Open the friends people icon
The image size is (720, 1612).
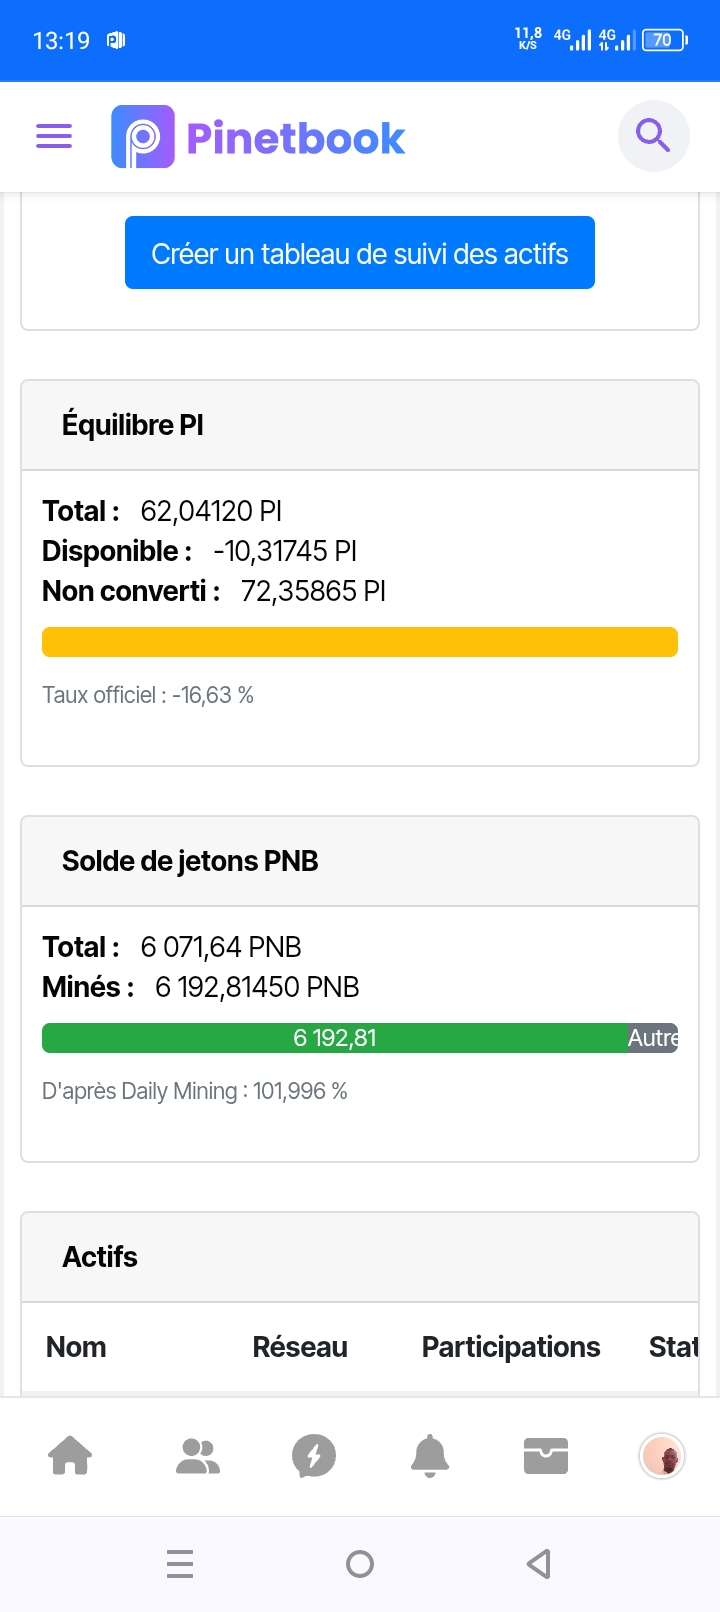pos(198,1455)
